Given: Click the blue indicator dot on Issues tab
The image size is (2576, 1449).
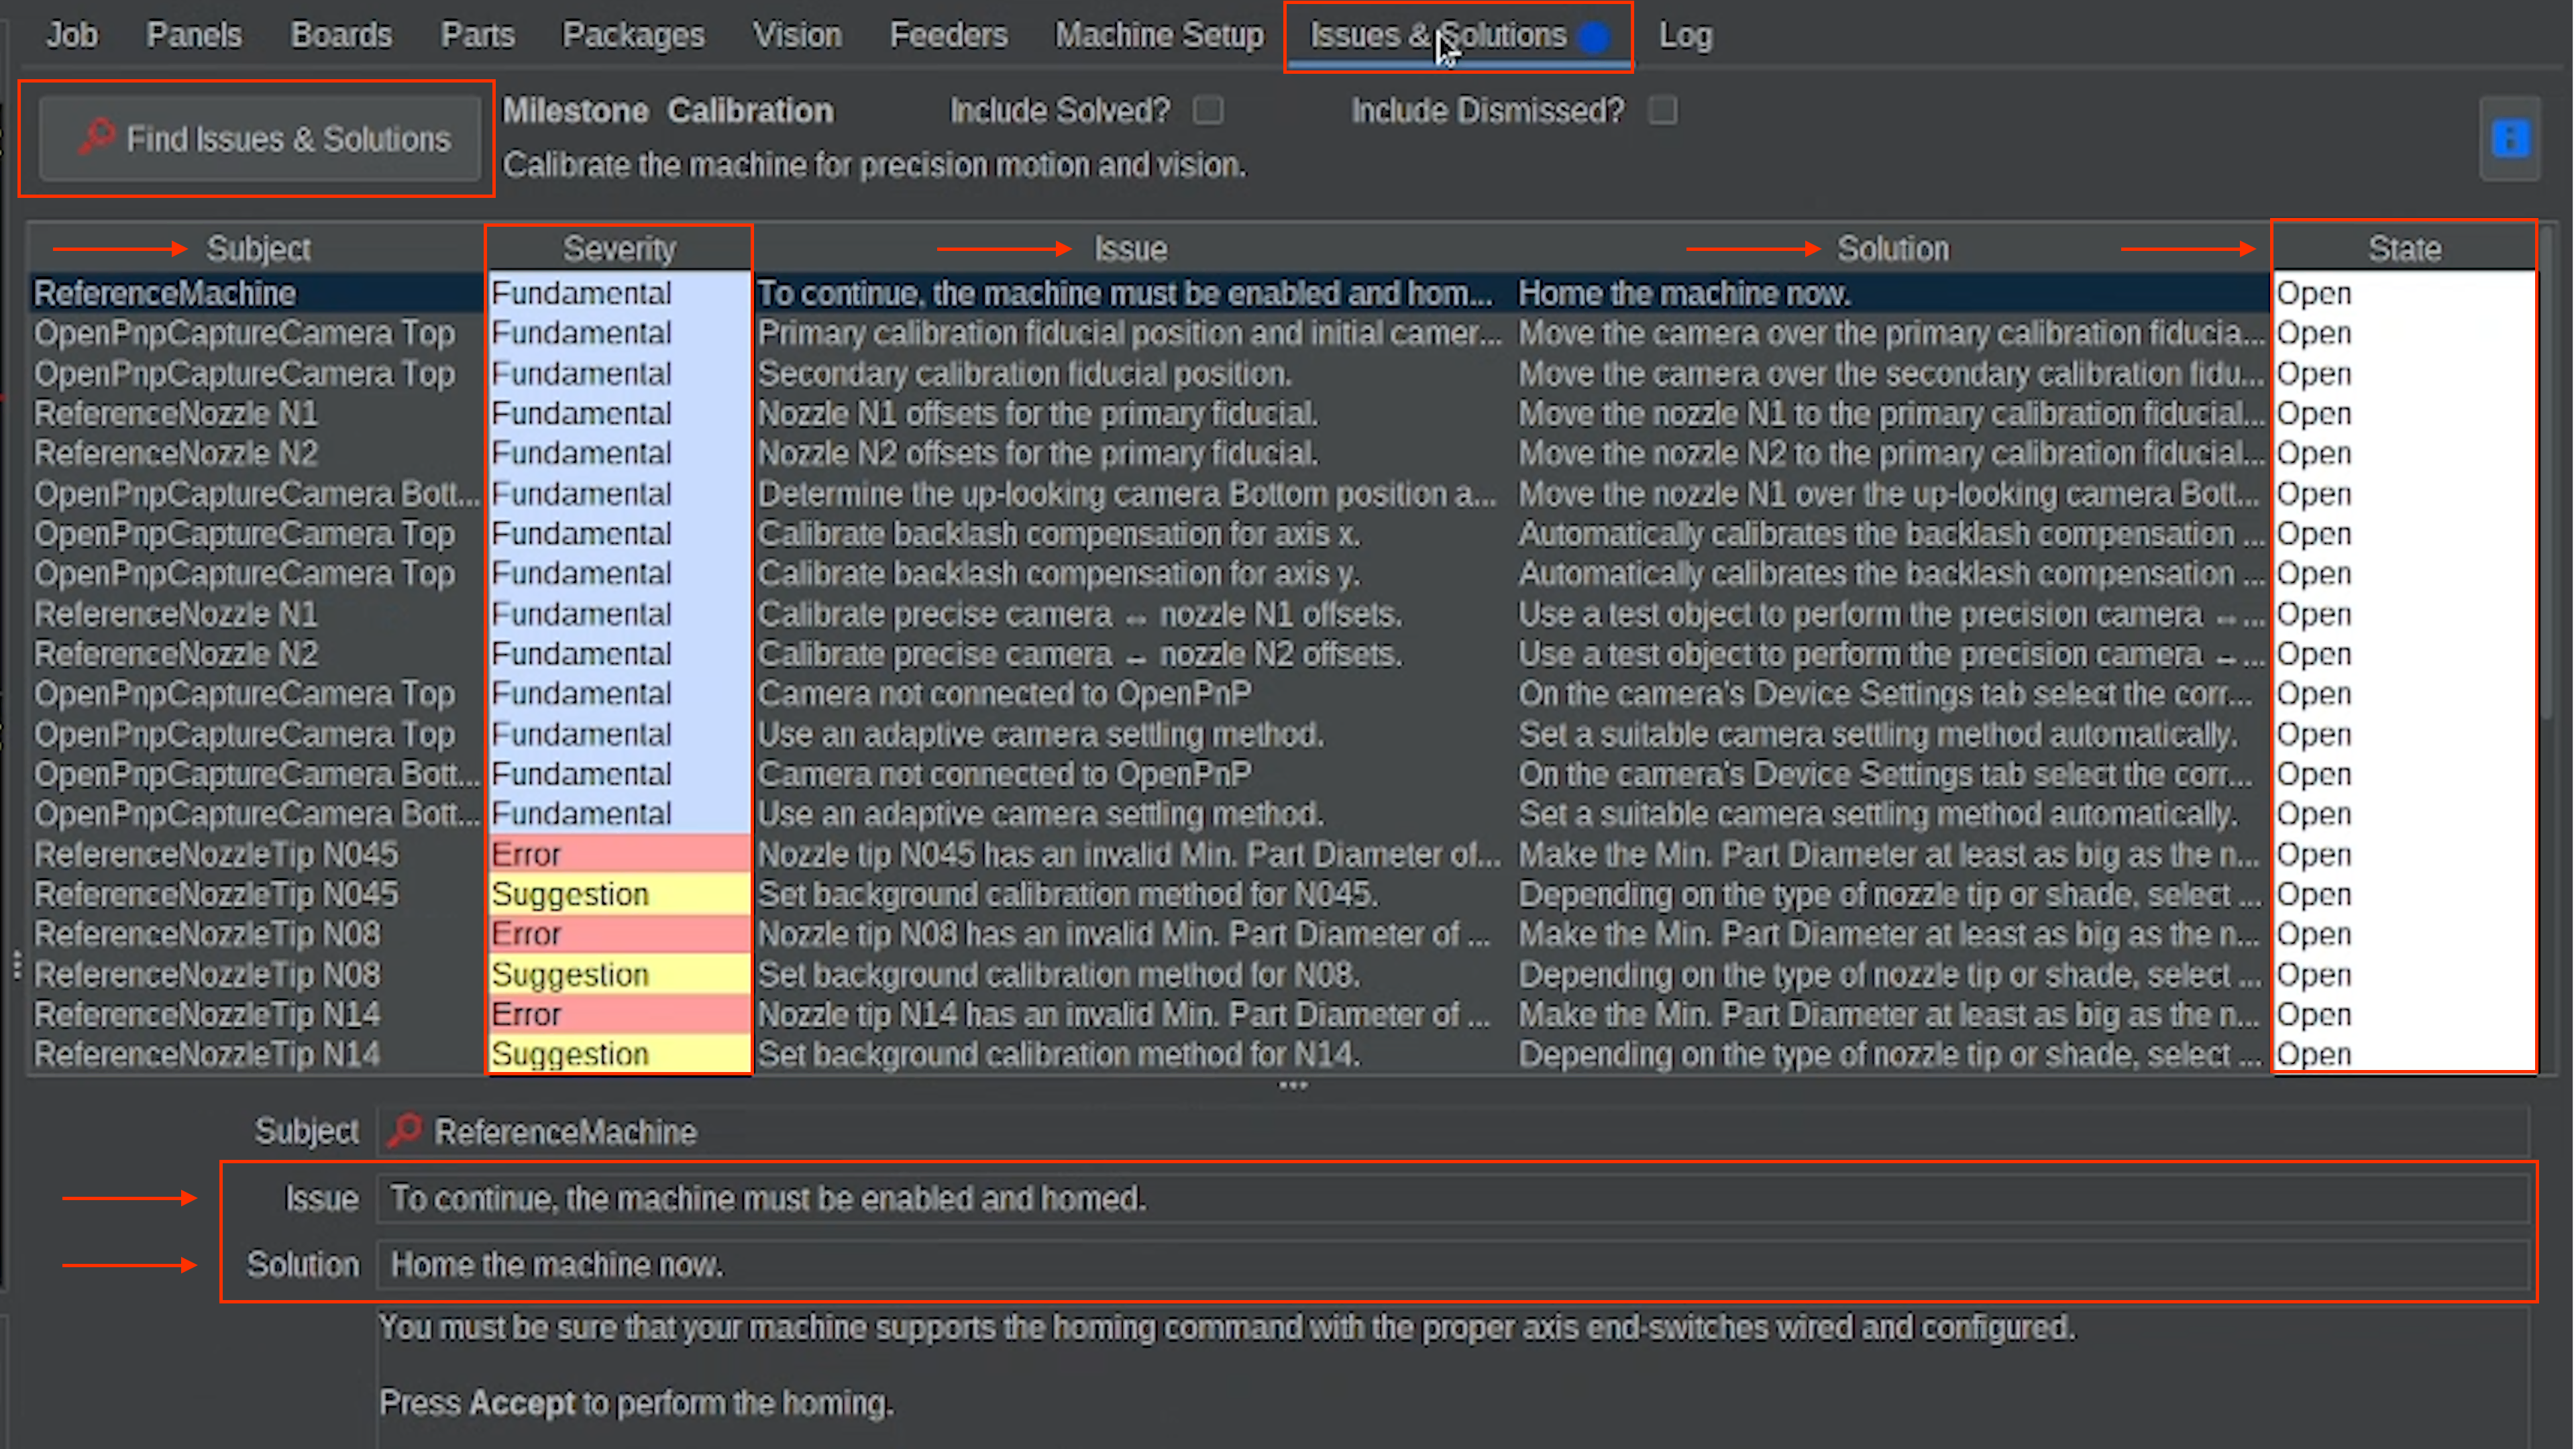Looking at the screenshot, I should [x=1594, y=37].
